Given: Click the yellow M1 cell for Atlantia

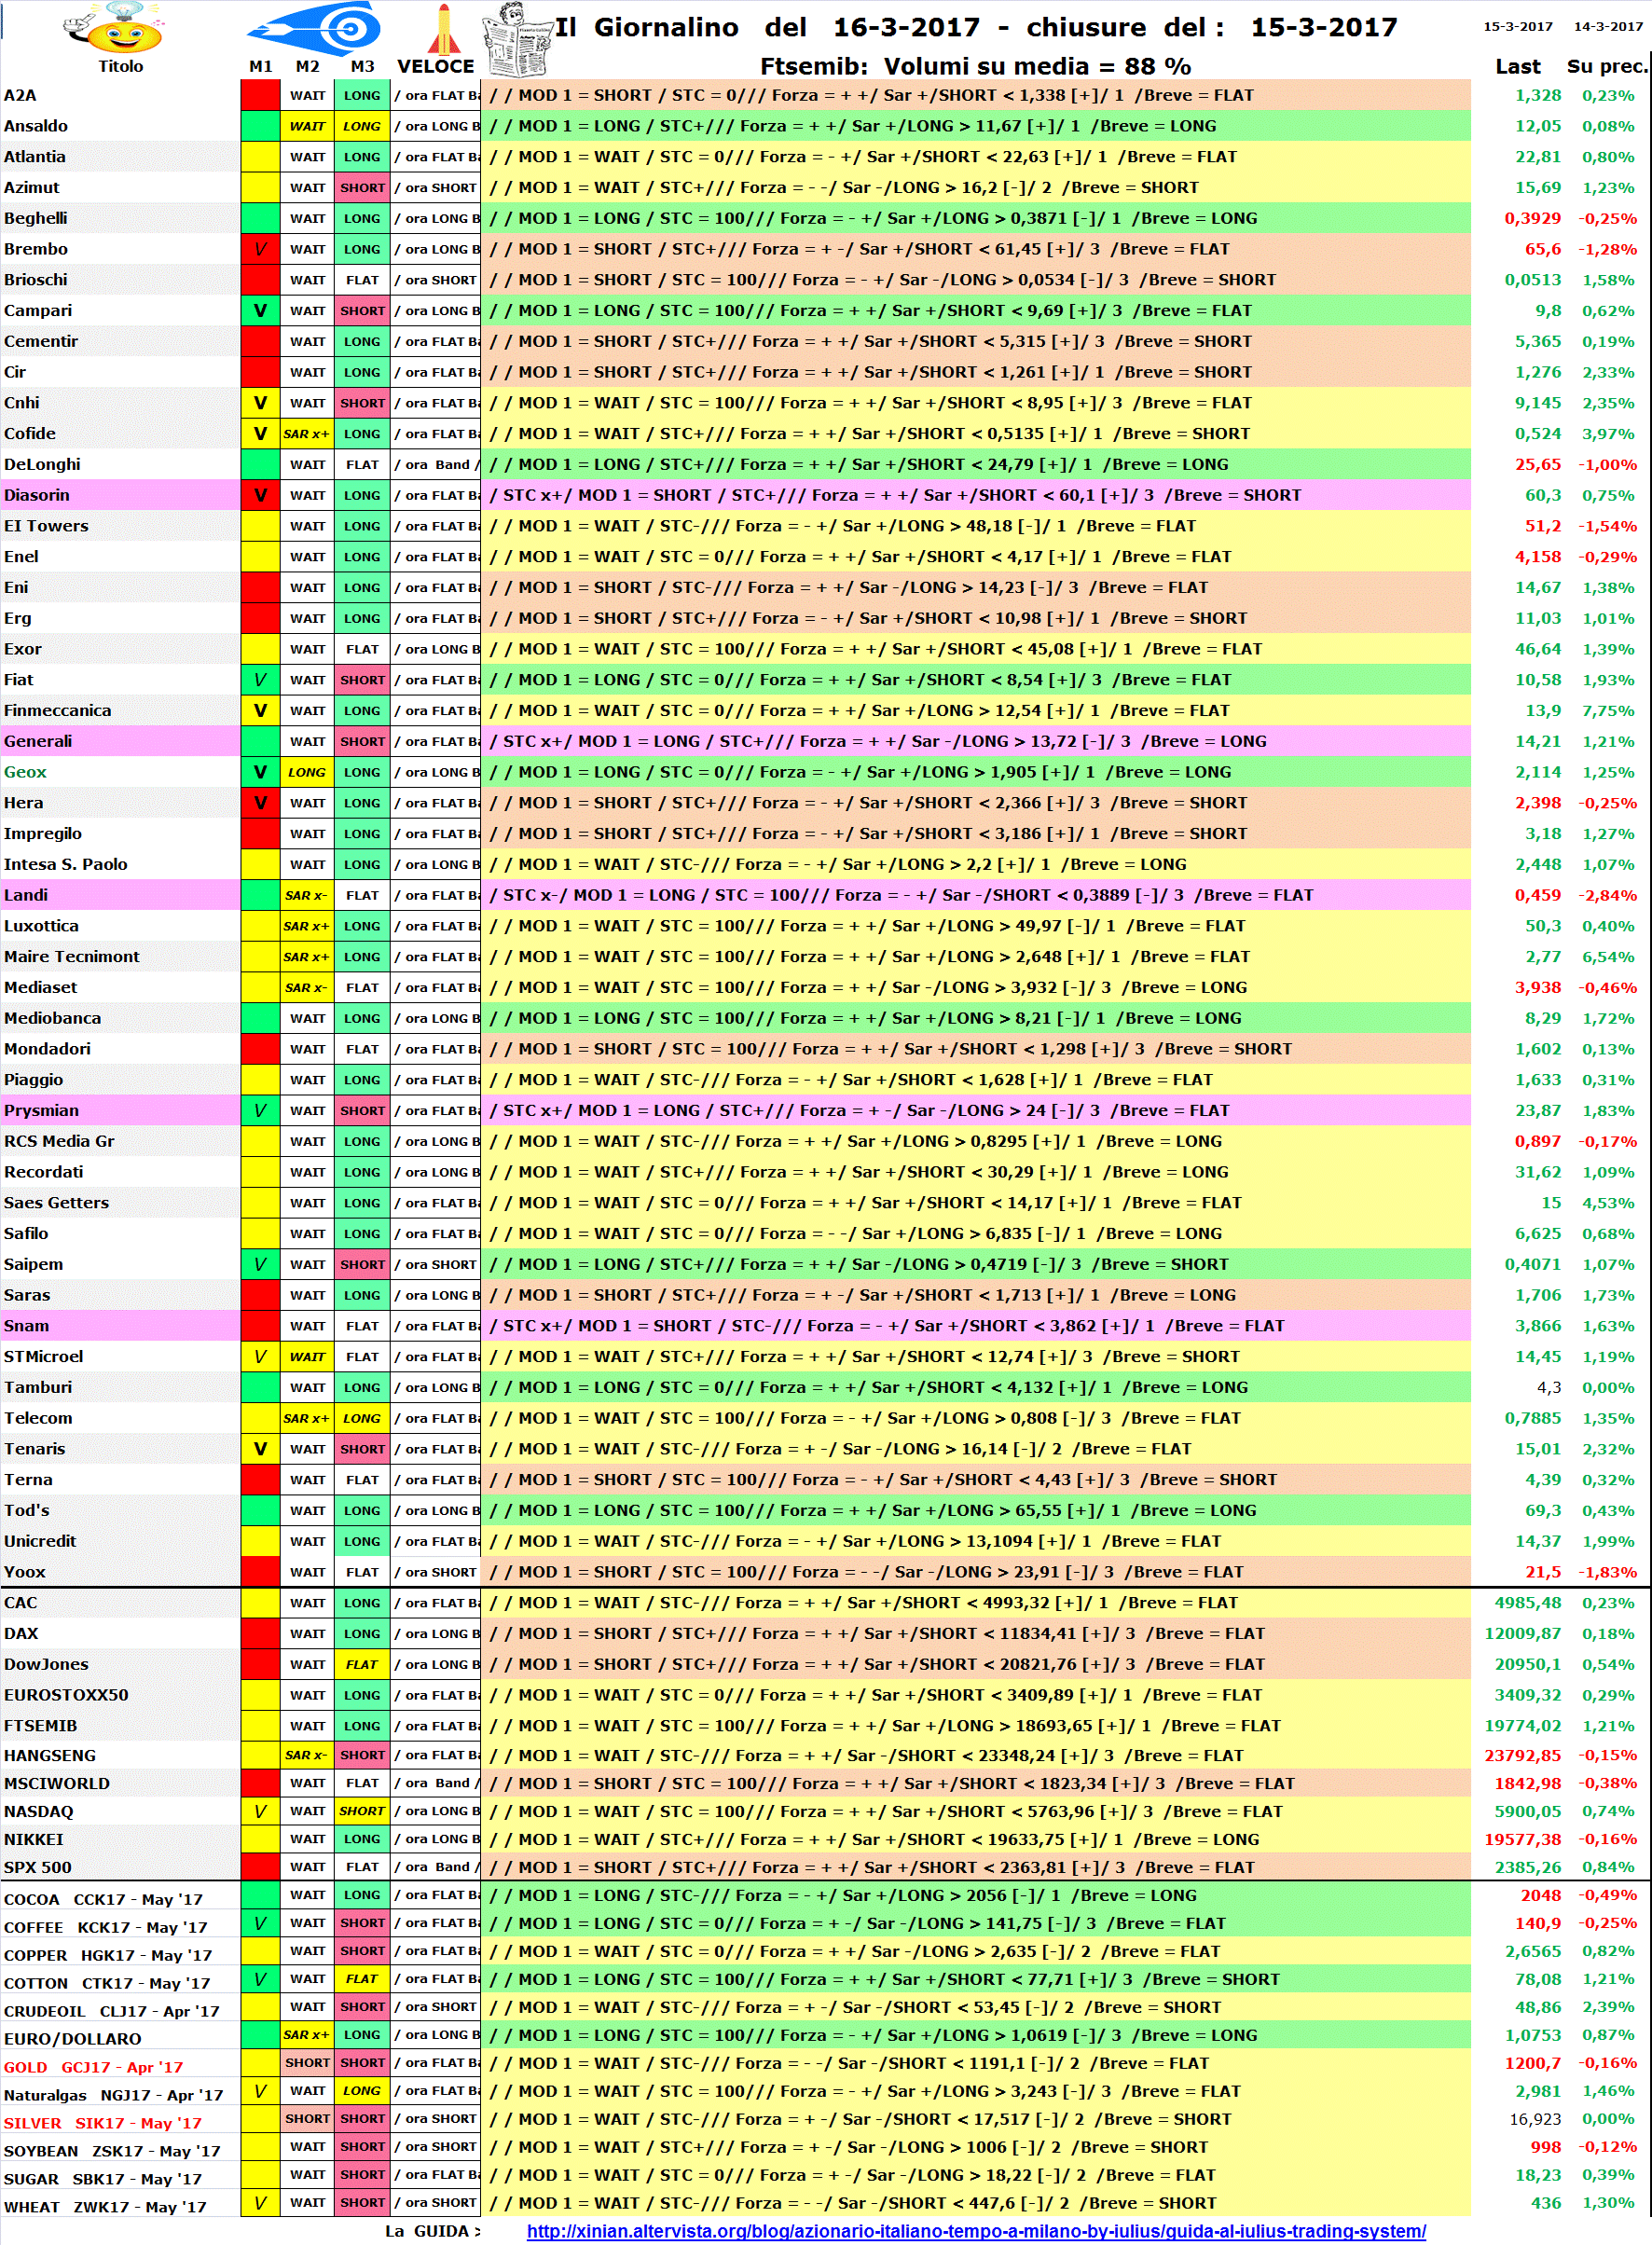Looking at the screenshot, I should pos(260,157).
